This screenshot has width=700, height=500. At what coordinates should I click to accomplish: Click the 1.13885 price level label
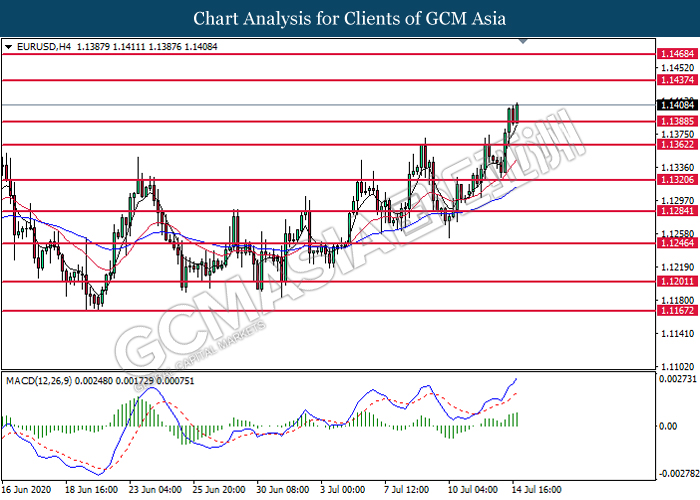click(x=677, y=121)
